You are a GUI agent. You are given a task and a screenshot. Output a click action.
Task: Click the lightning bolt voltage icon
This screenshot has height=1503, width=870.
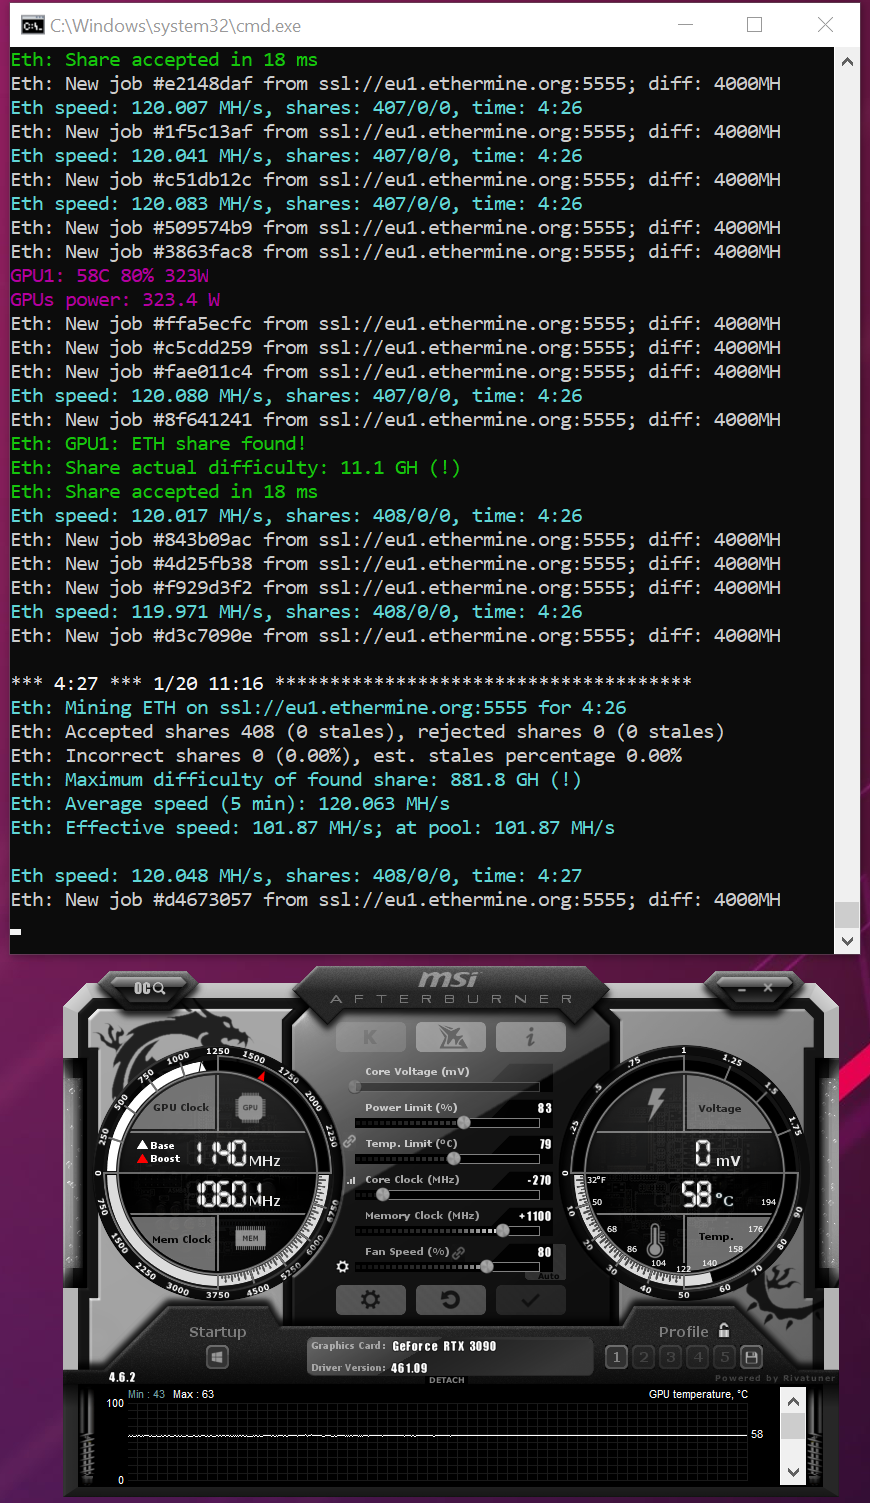click(x=656, y=1103)
